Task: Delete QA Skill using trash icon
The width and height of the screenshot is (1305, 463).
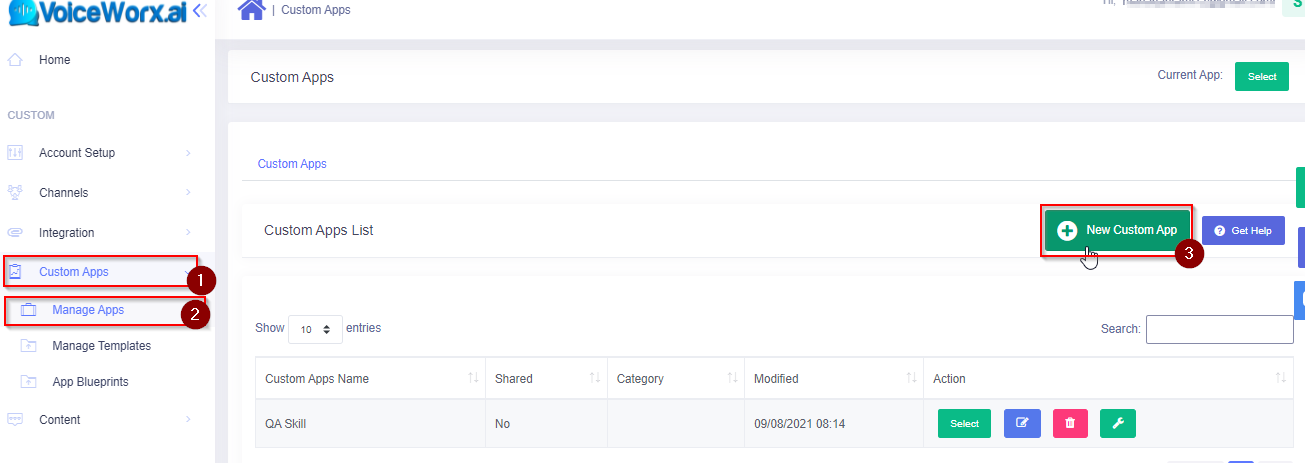Action: tap(1070, 423)
